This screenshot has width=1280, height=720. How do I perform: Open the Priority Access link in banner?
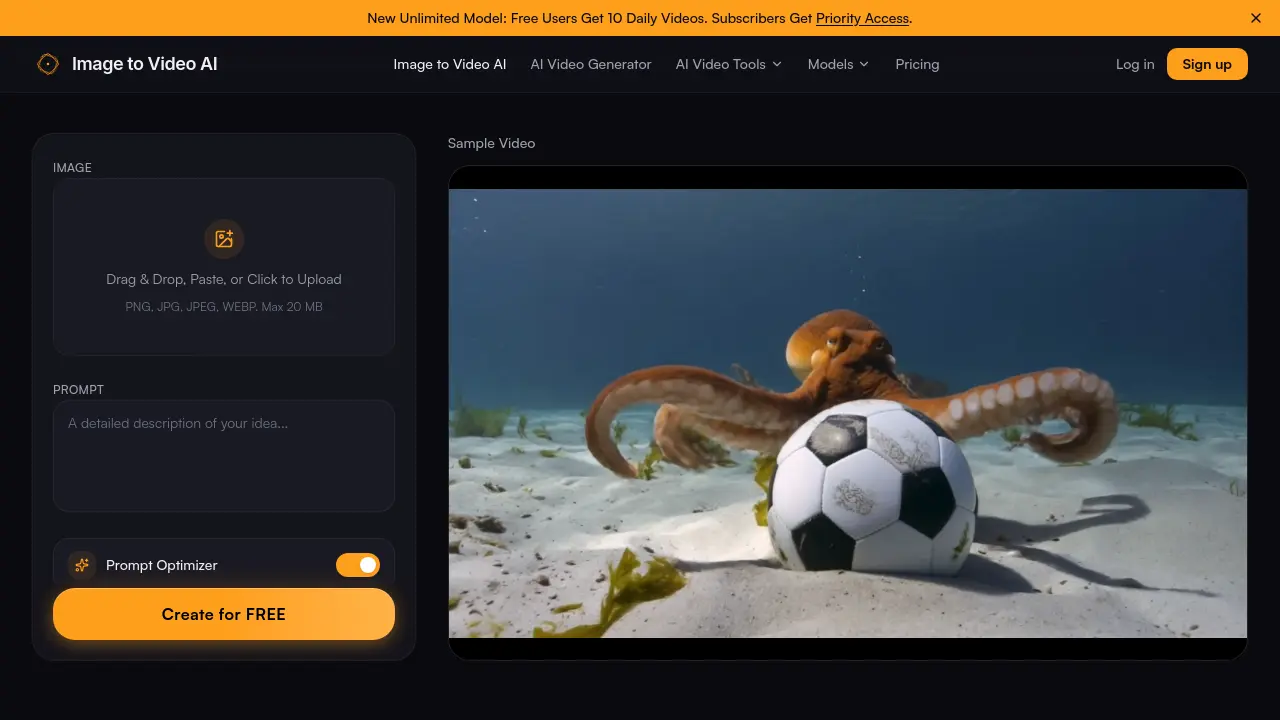tap(862, 18)
